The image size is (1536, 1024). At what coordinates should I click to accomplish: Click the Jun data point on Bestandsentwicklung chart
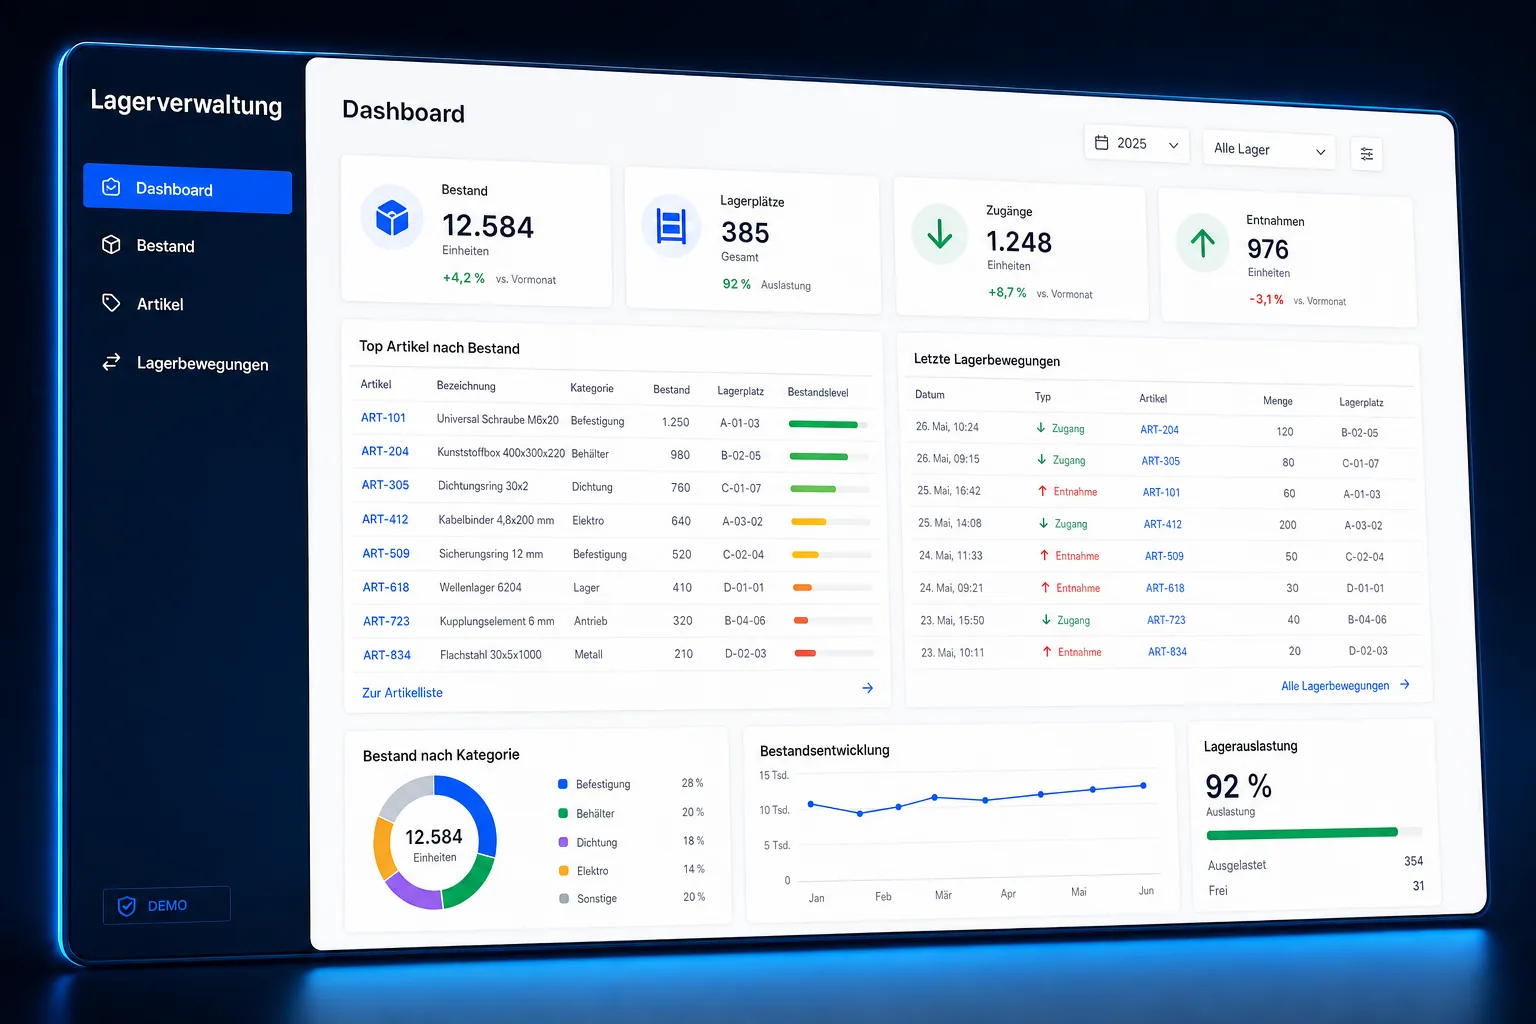coord(1143,785)
